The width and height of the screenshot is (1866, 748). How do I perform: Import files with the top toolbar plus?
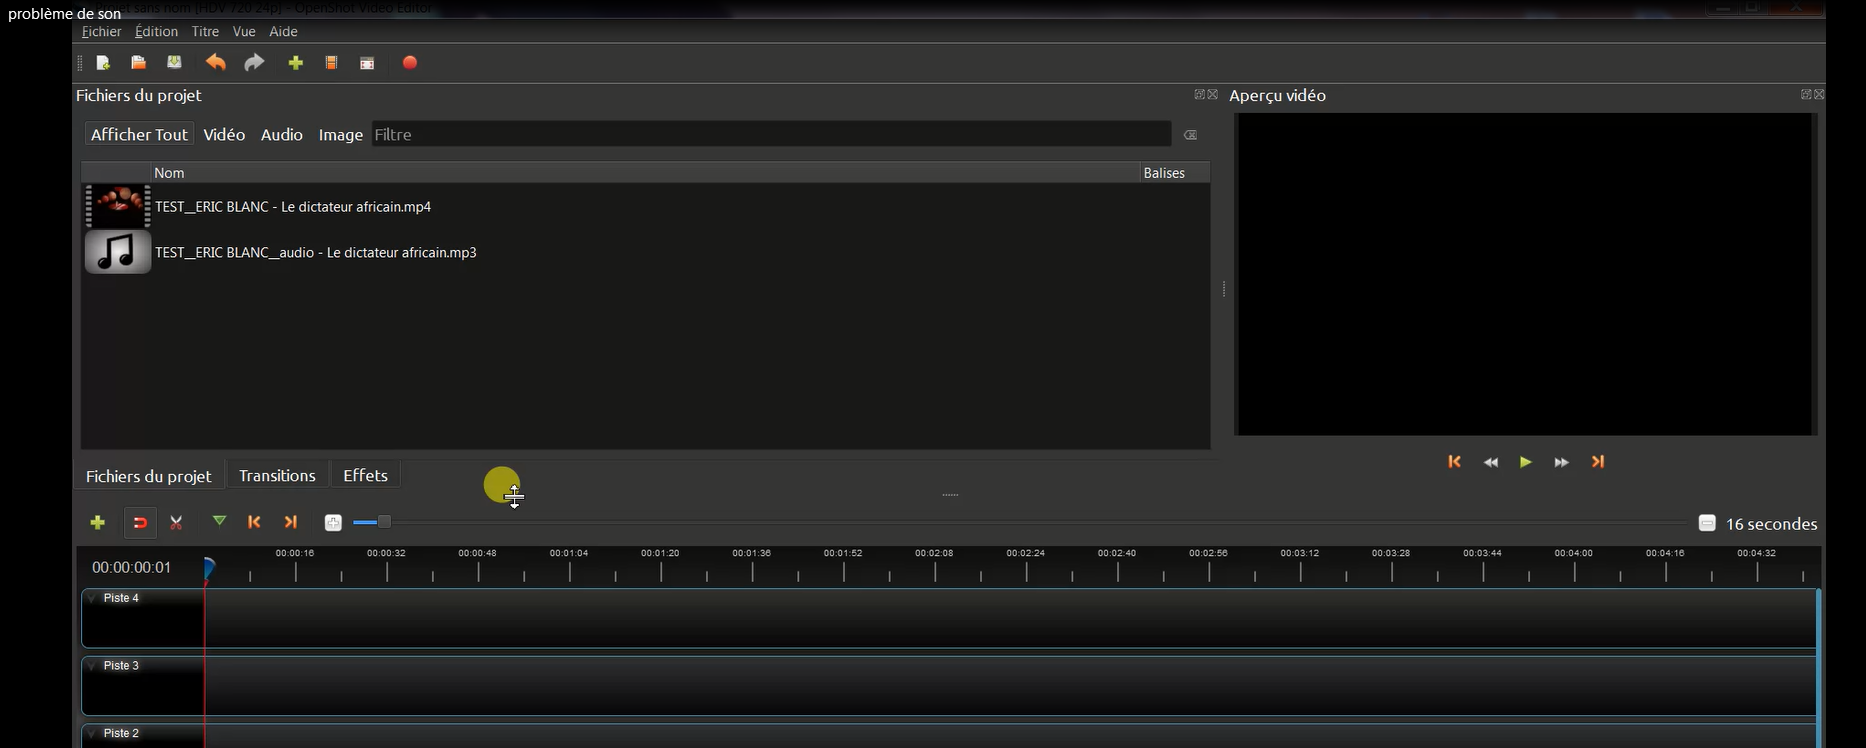click(295, 63)
